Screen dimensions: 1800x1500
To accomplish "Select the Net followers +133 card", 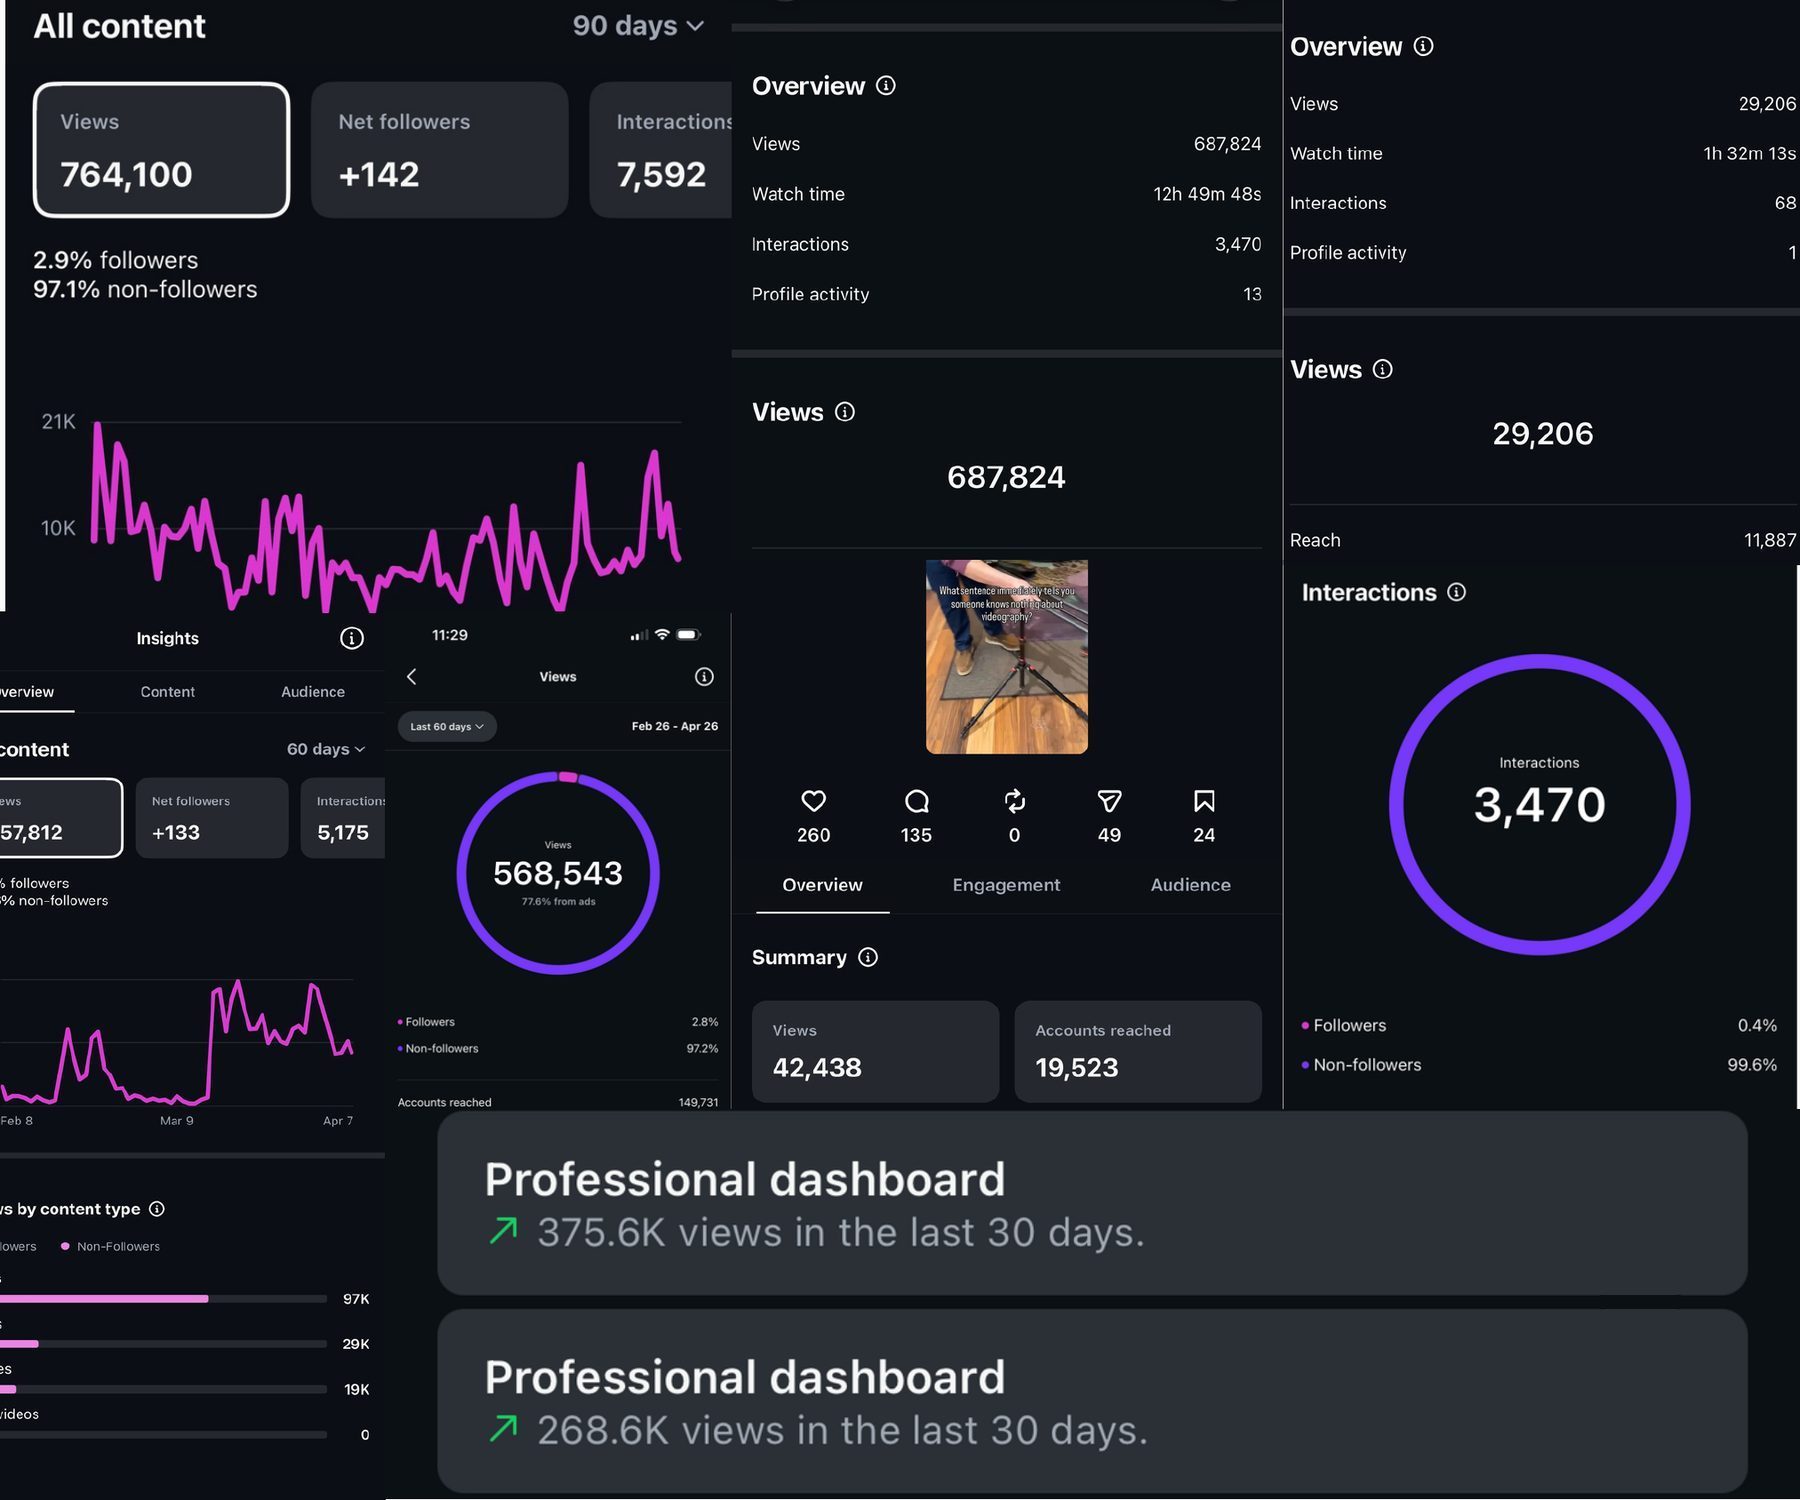I will click(212, 818).
